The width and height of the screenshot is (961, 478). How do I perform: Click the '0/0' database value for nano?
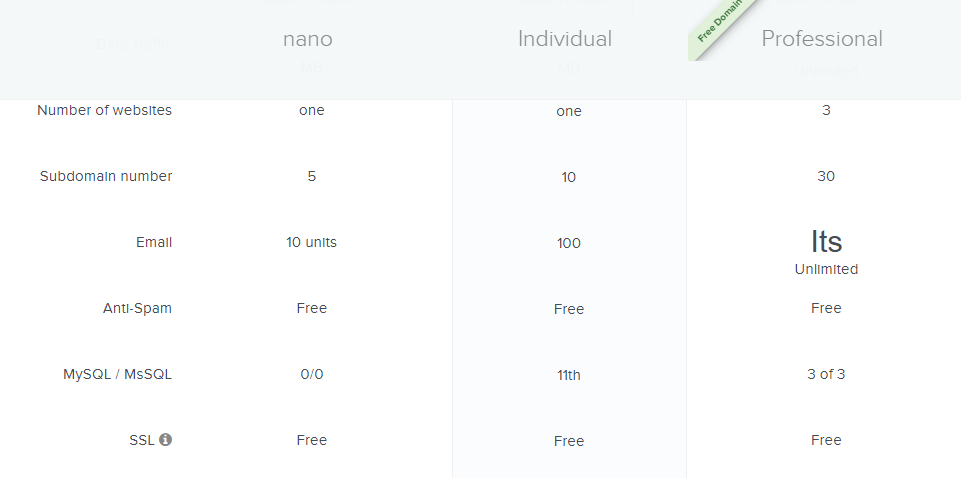[x=311, y=374]
